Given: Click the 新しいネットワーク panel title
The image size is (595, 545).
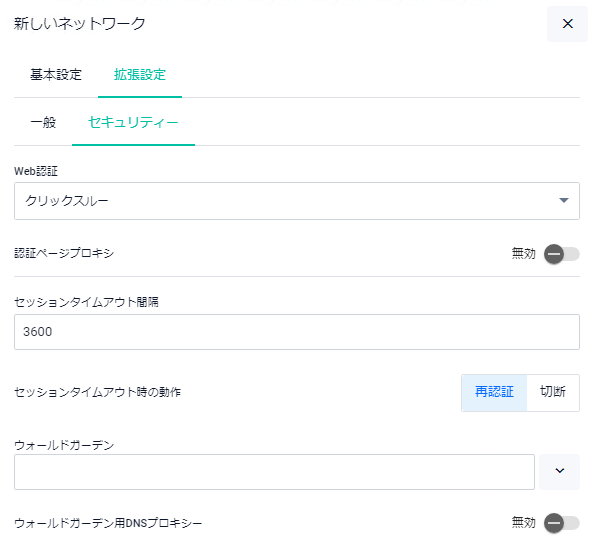Looking at the screenshot, I should click(80, 24).
